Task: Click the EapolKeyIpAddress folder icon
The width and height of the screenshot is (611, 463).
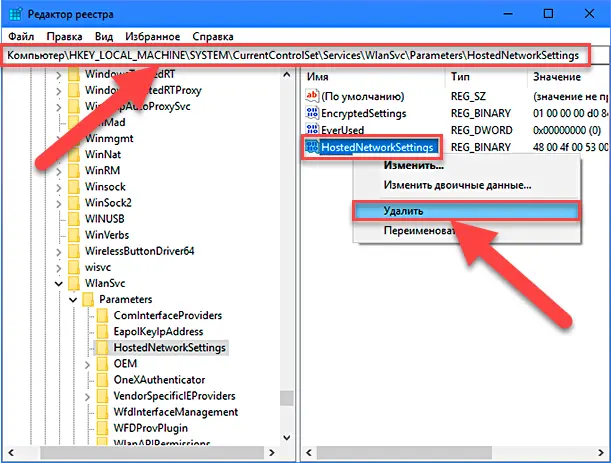Action: pyautogui.click(x=102, y=332)
